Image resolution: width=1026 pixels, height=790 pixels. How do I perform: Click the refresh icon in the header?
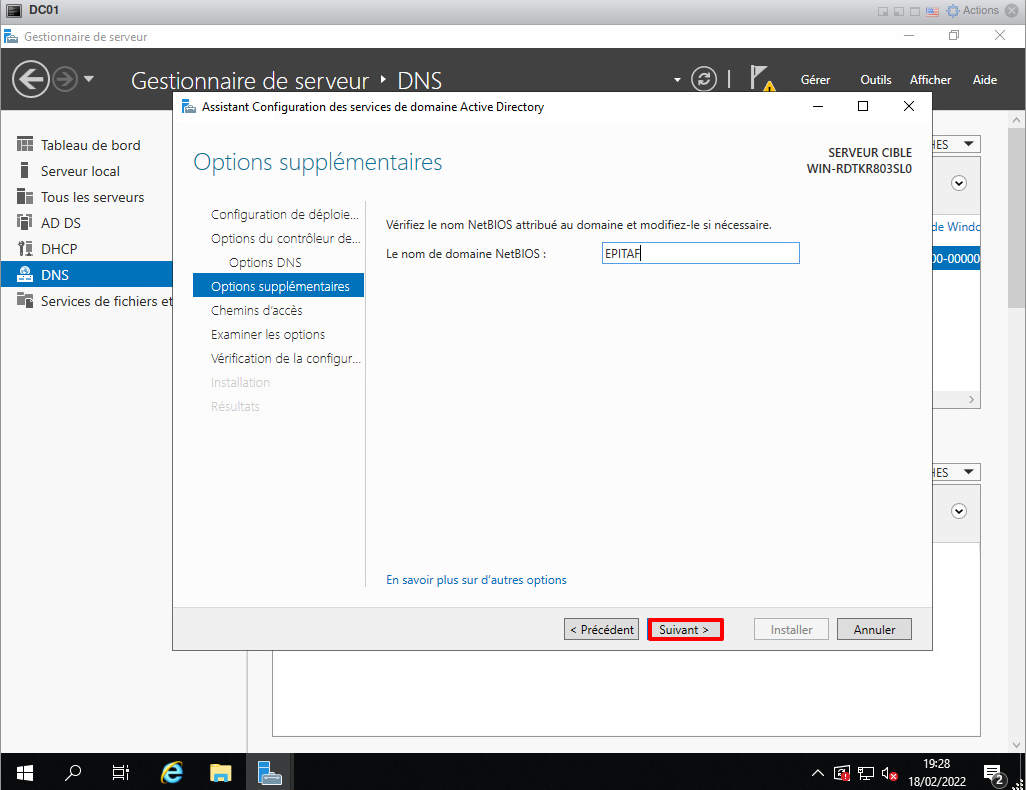pyautogui.click(x=704, y=80)
